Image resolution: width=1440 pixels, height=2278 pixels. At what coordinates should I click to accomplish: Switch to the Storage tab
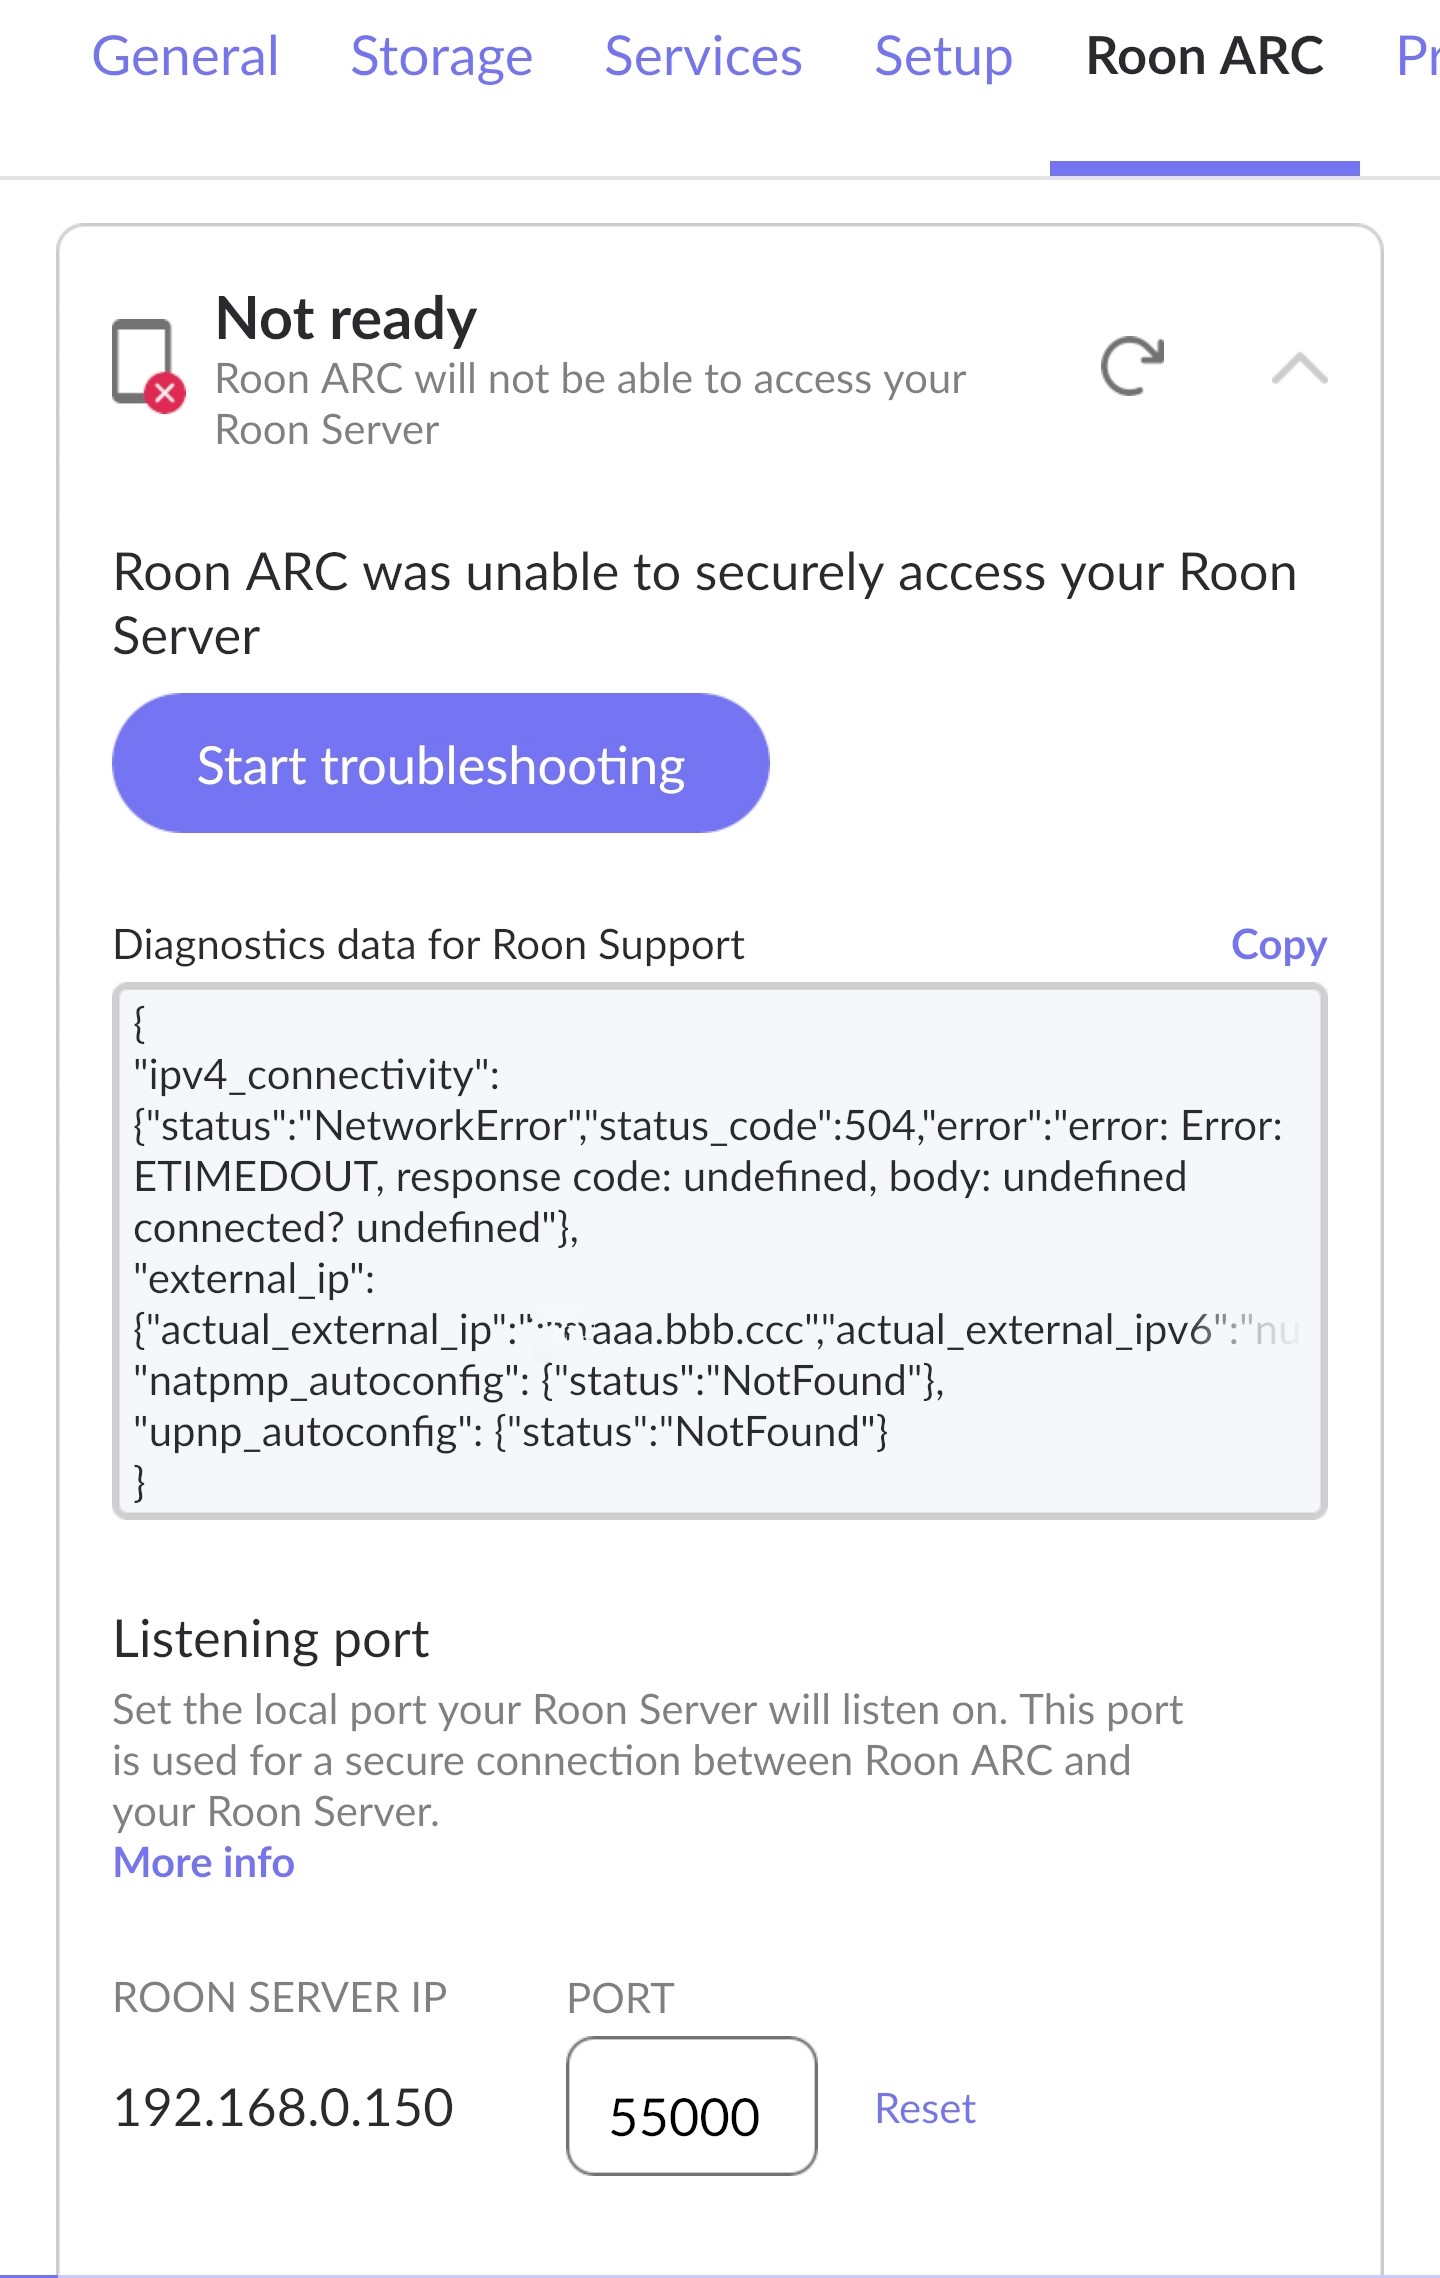[x=441, y=56]
